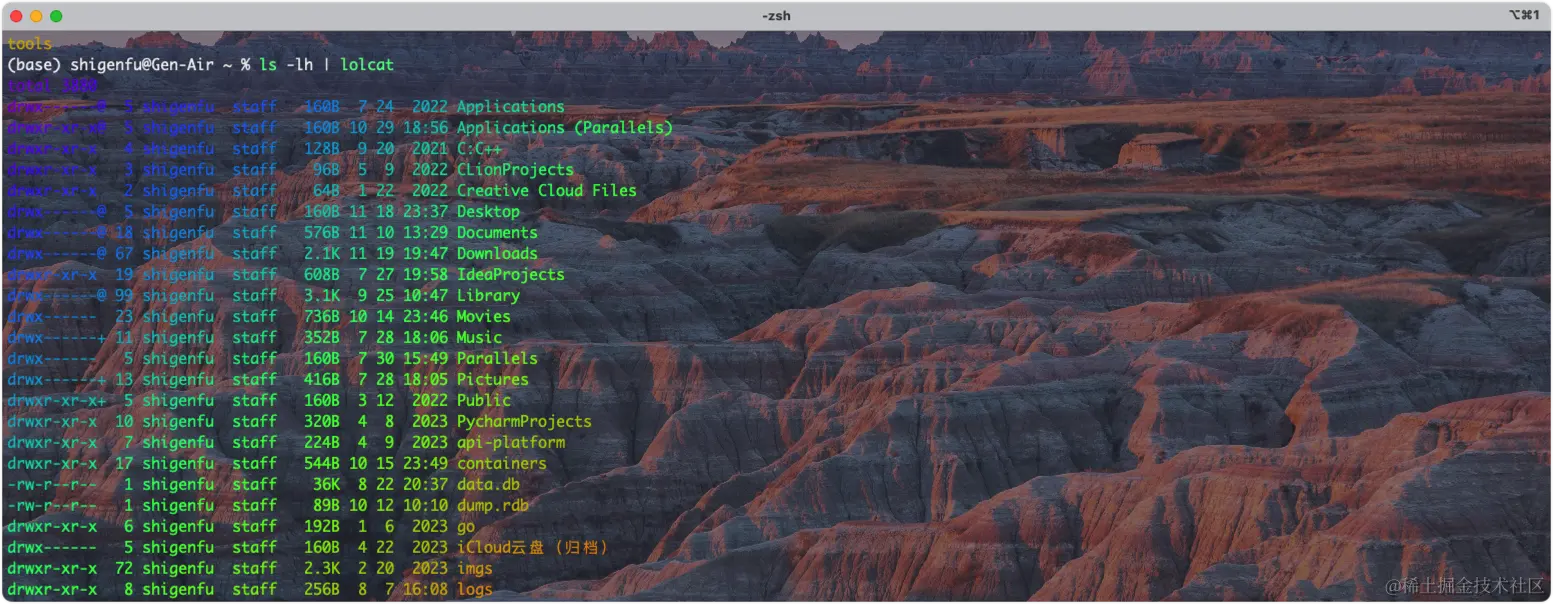Click the 'Documents' directory name
1553x604 pixels.
point(497,233)
